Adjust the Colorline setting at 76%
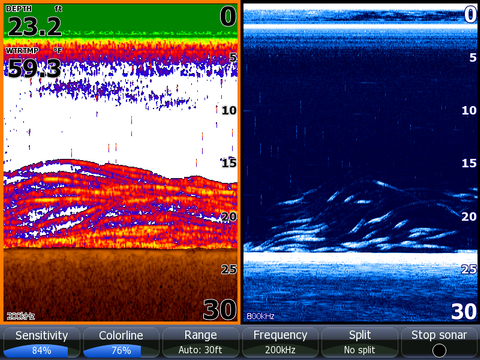The image size is (480, 360). (x=121, y=342)
